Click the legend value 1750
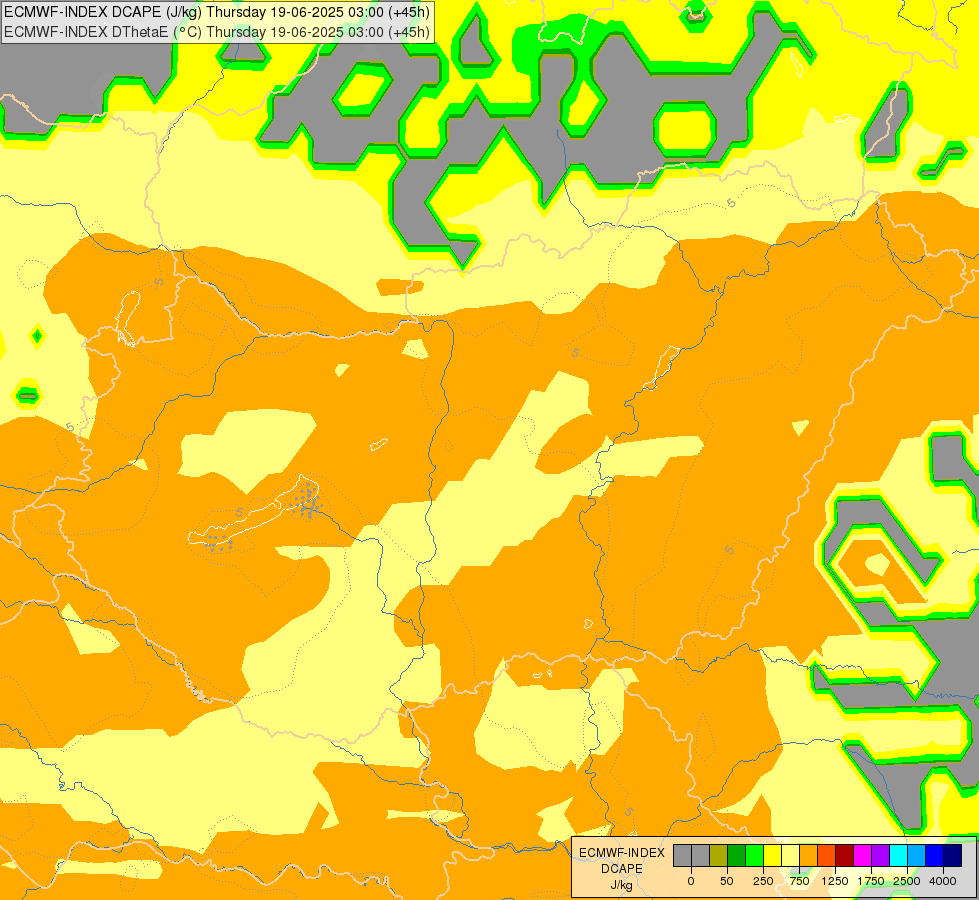979x900 pixels. 871,881
